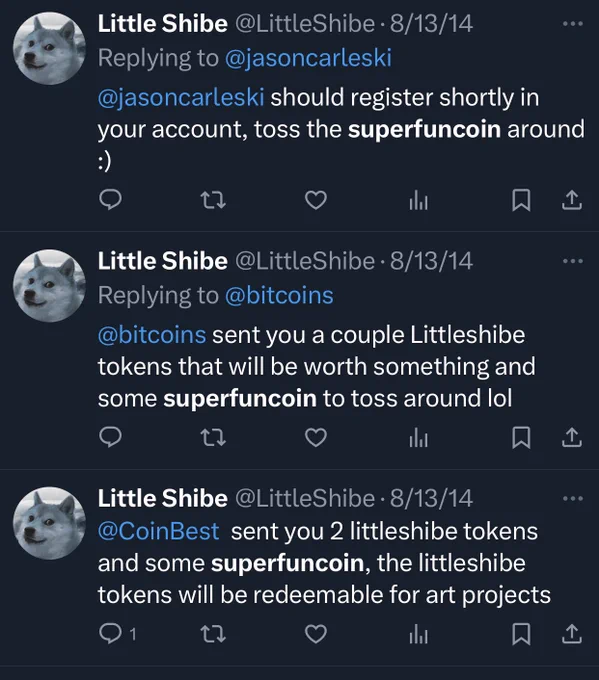Like the tweet replying to @bitcoins
The height and width of the screenshot is (680, 599).
[x=316, y=437]
